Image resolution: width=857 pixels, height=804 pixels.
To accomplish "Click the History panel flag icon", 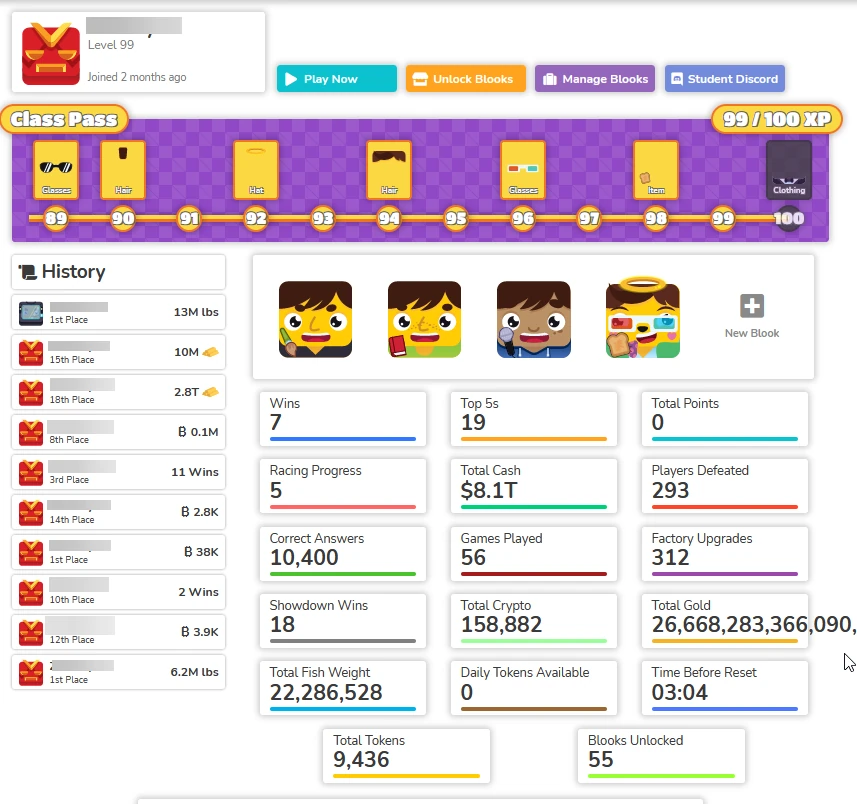I will (x=27, y=271).
